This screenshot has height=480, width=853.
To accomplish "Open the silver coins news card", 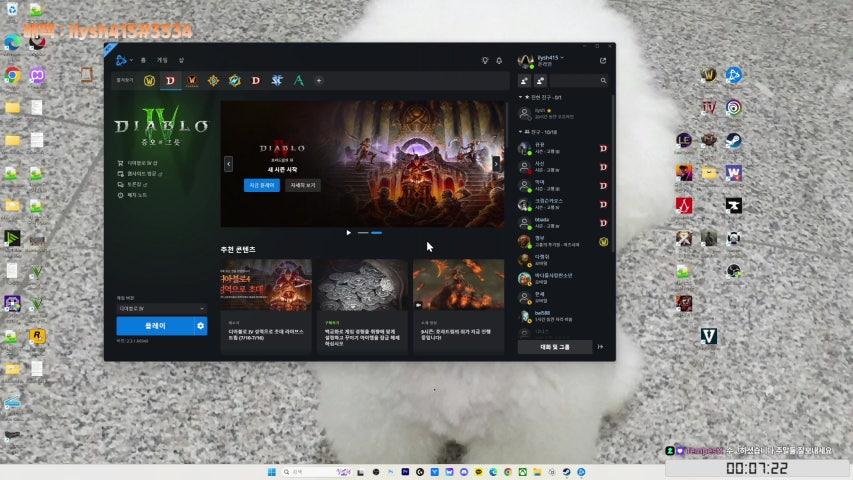I will [x=362, y=306].
